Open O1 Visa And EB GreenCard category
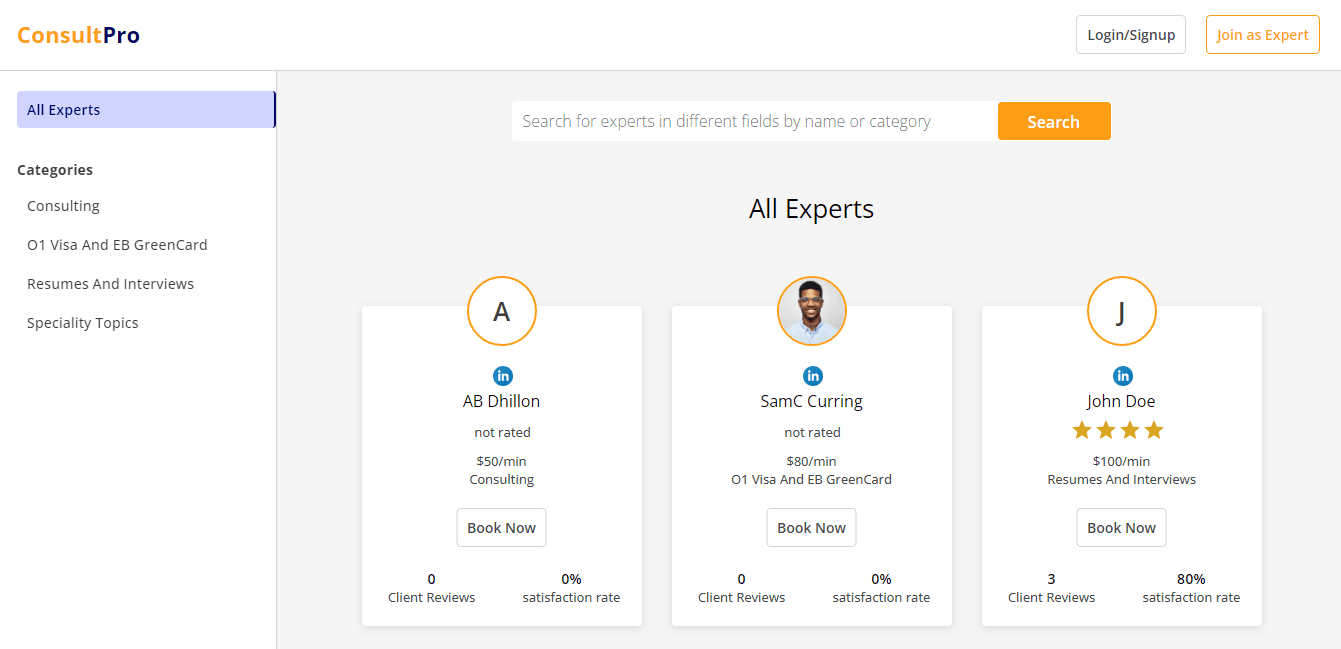Viewport: 1341px width, 649px height. pos(117,245)
